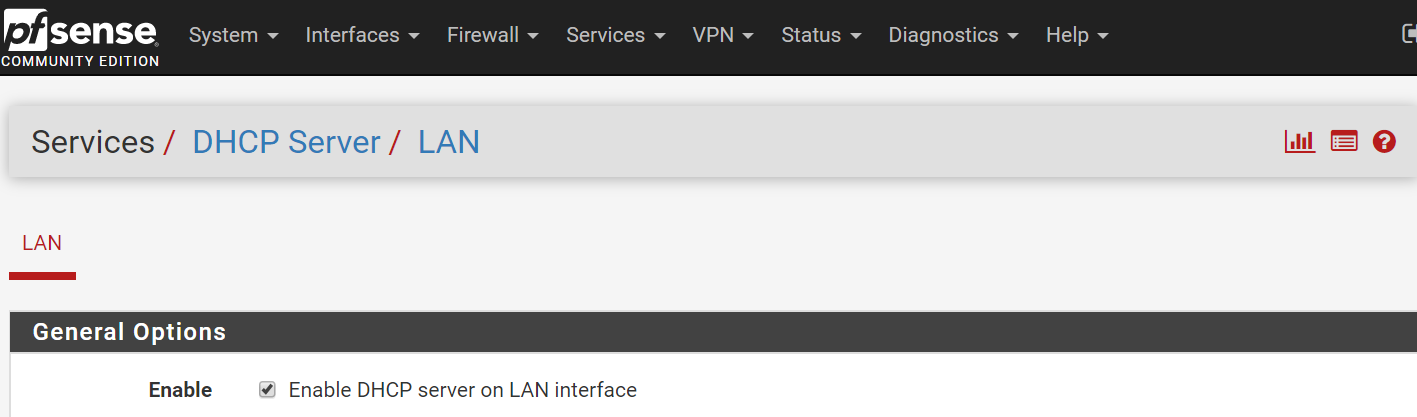View related DHCP log entries icon
The width and height of the screenshot is (1417, 417).
[1344, 142]
